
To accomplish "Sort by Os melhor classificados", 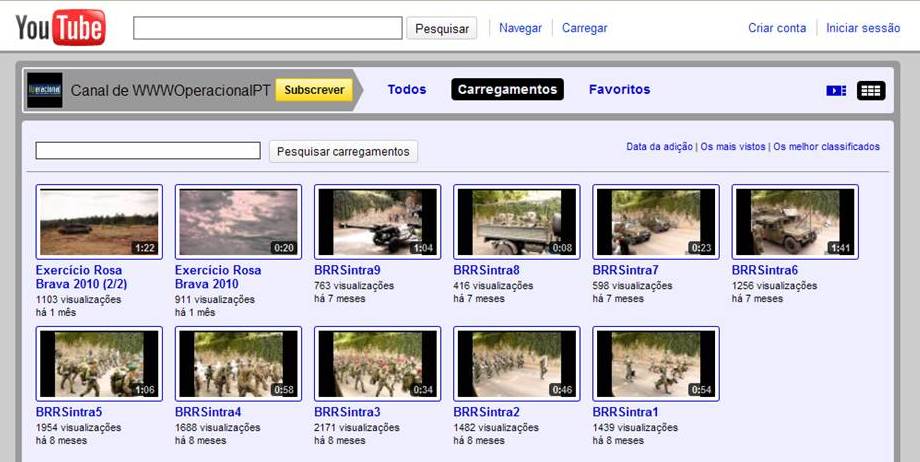I will pos(826,147).
